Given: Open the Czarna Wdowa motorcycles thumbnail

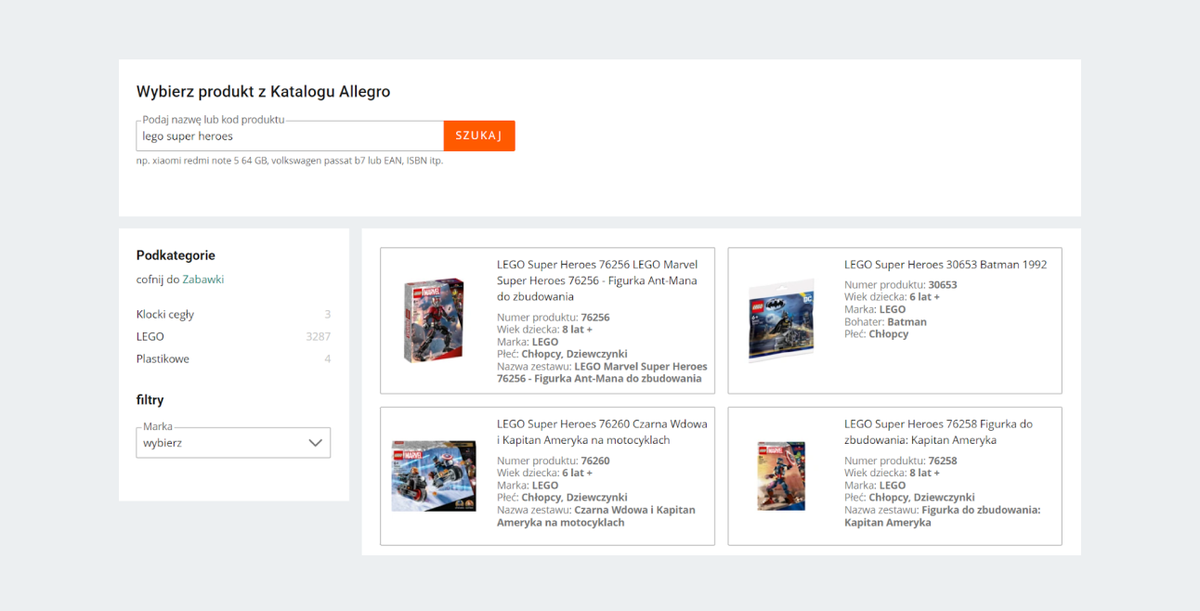Looking at the screenshot, I should (x=433, y=475).
